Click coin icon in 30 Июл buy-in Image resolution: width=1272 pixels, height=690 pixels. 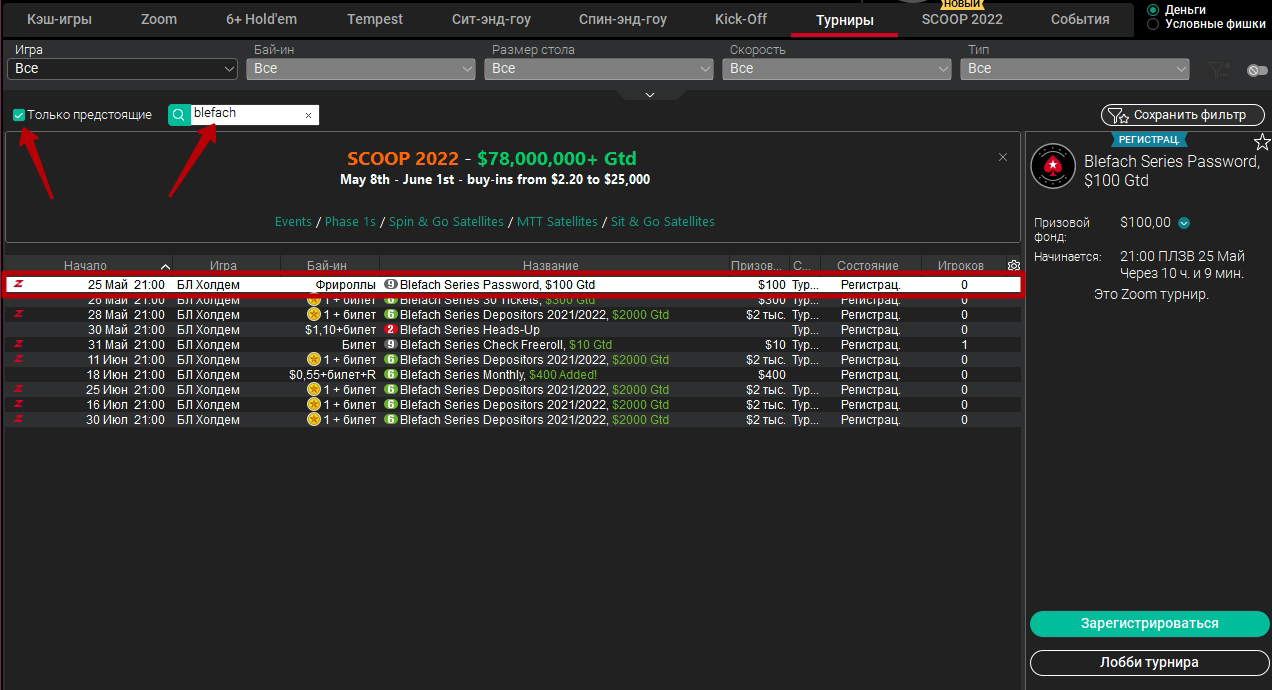click(x=314, y=419)
